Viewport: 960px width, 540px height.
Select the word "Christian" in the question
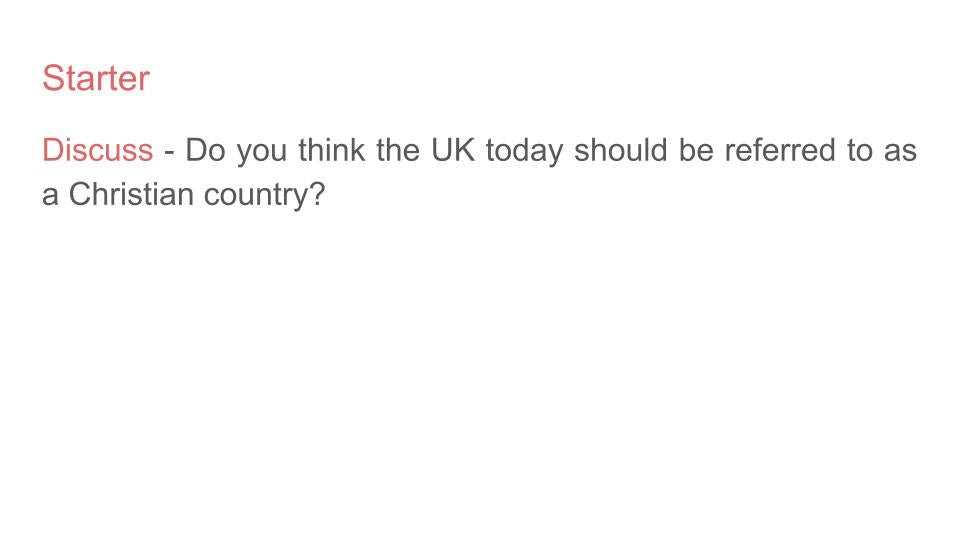[131, 194]
